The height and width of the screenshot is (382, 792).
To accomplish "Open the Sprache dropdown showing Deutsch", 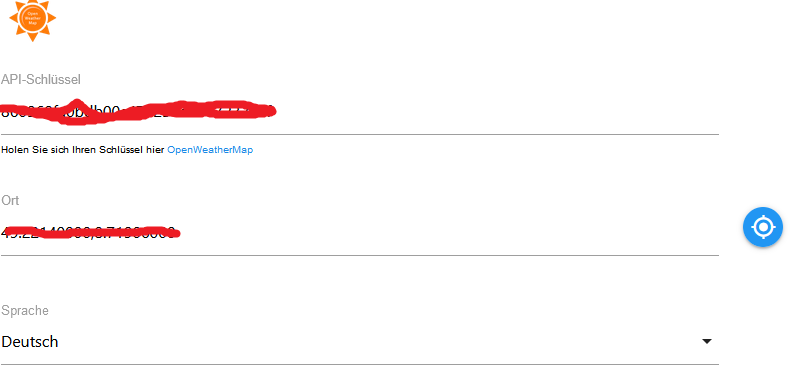I will pos(360,342).
